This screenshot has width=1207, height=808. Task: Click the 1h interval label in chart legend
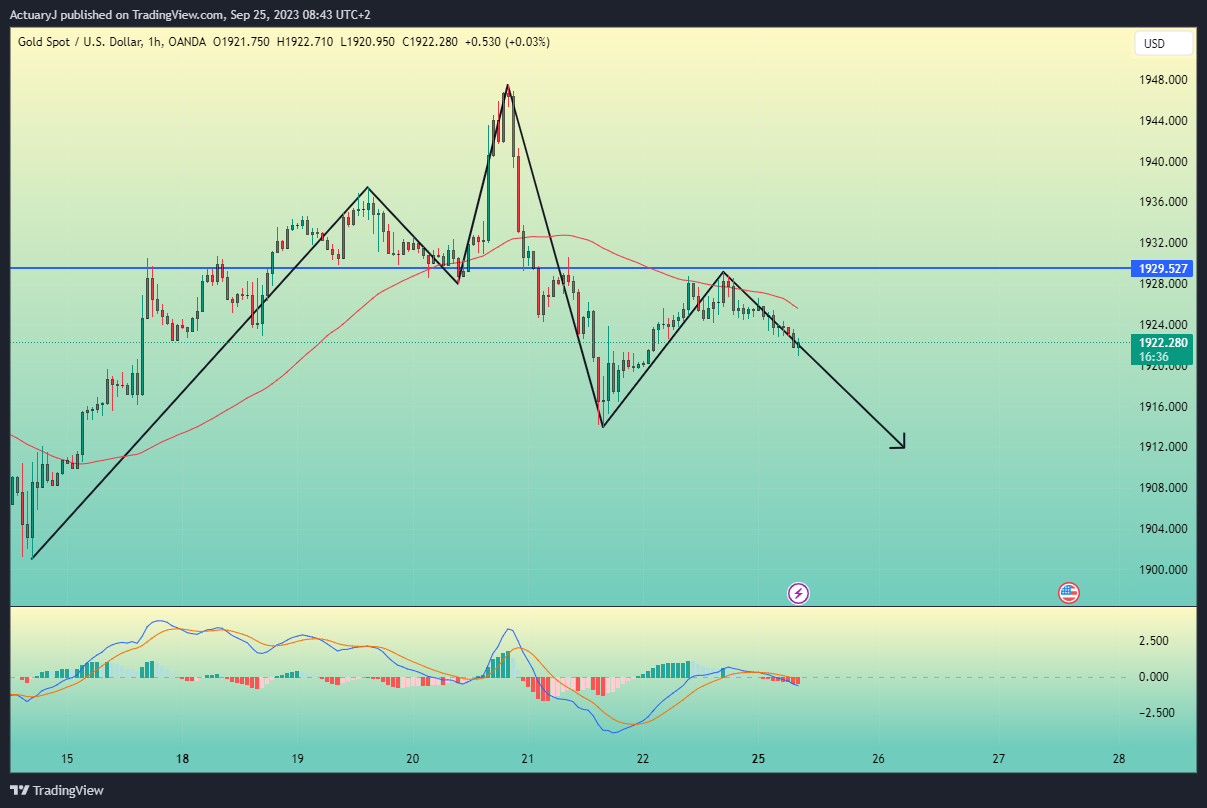[x=156, y=42]
